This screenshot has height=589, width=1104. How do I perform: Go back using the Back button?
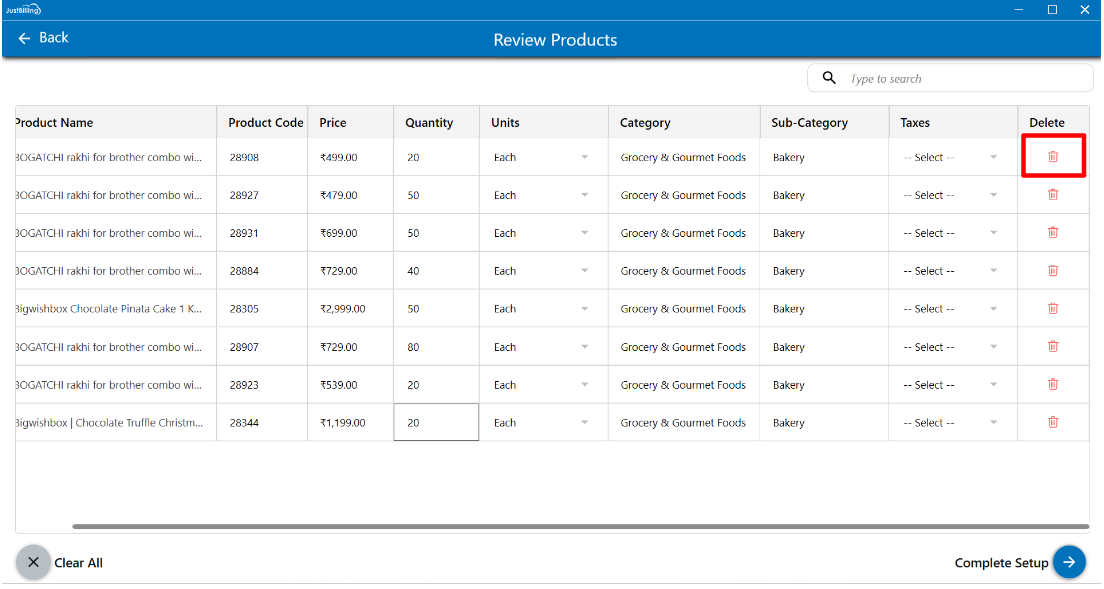tap(43, 38)
